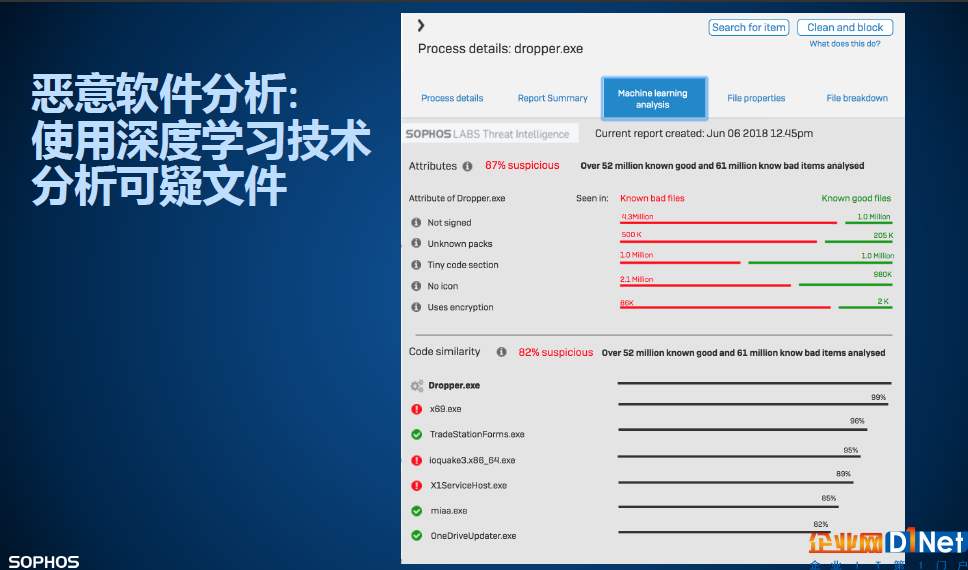Open the File breakdown tab
Image resolution: width=968 pixels, height=570 pixels.
(857, 98)
